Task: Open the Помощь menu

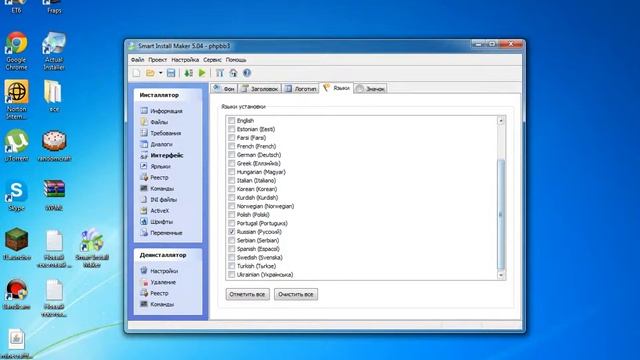Action: tap(236, 60)
